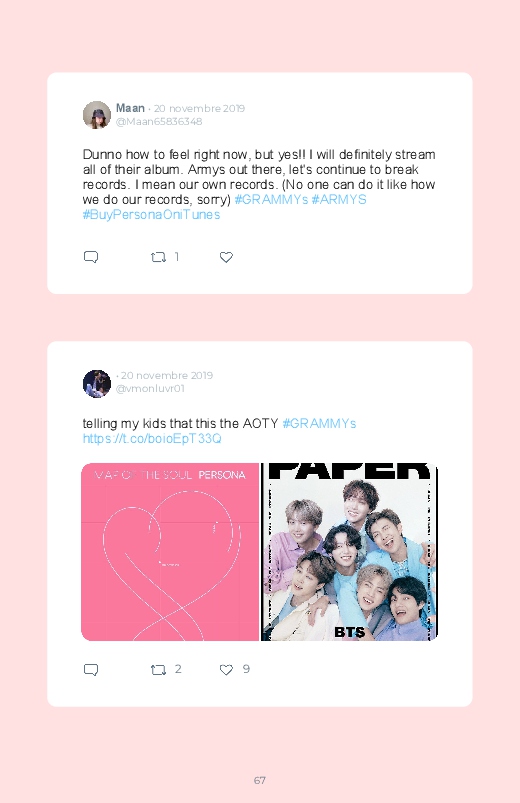
Task: Like Maan's tweet with heart icon
Action: point(226,257)
